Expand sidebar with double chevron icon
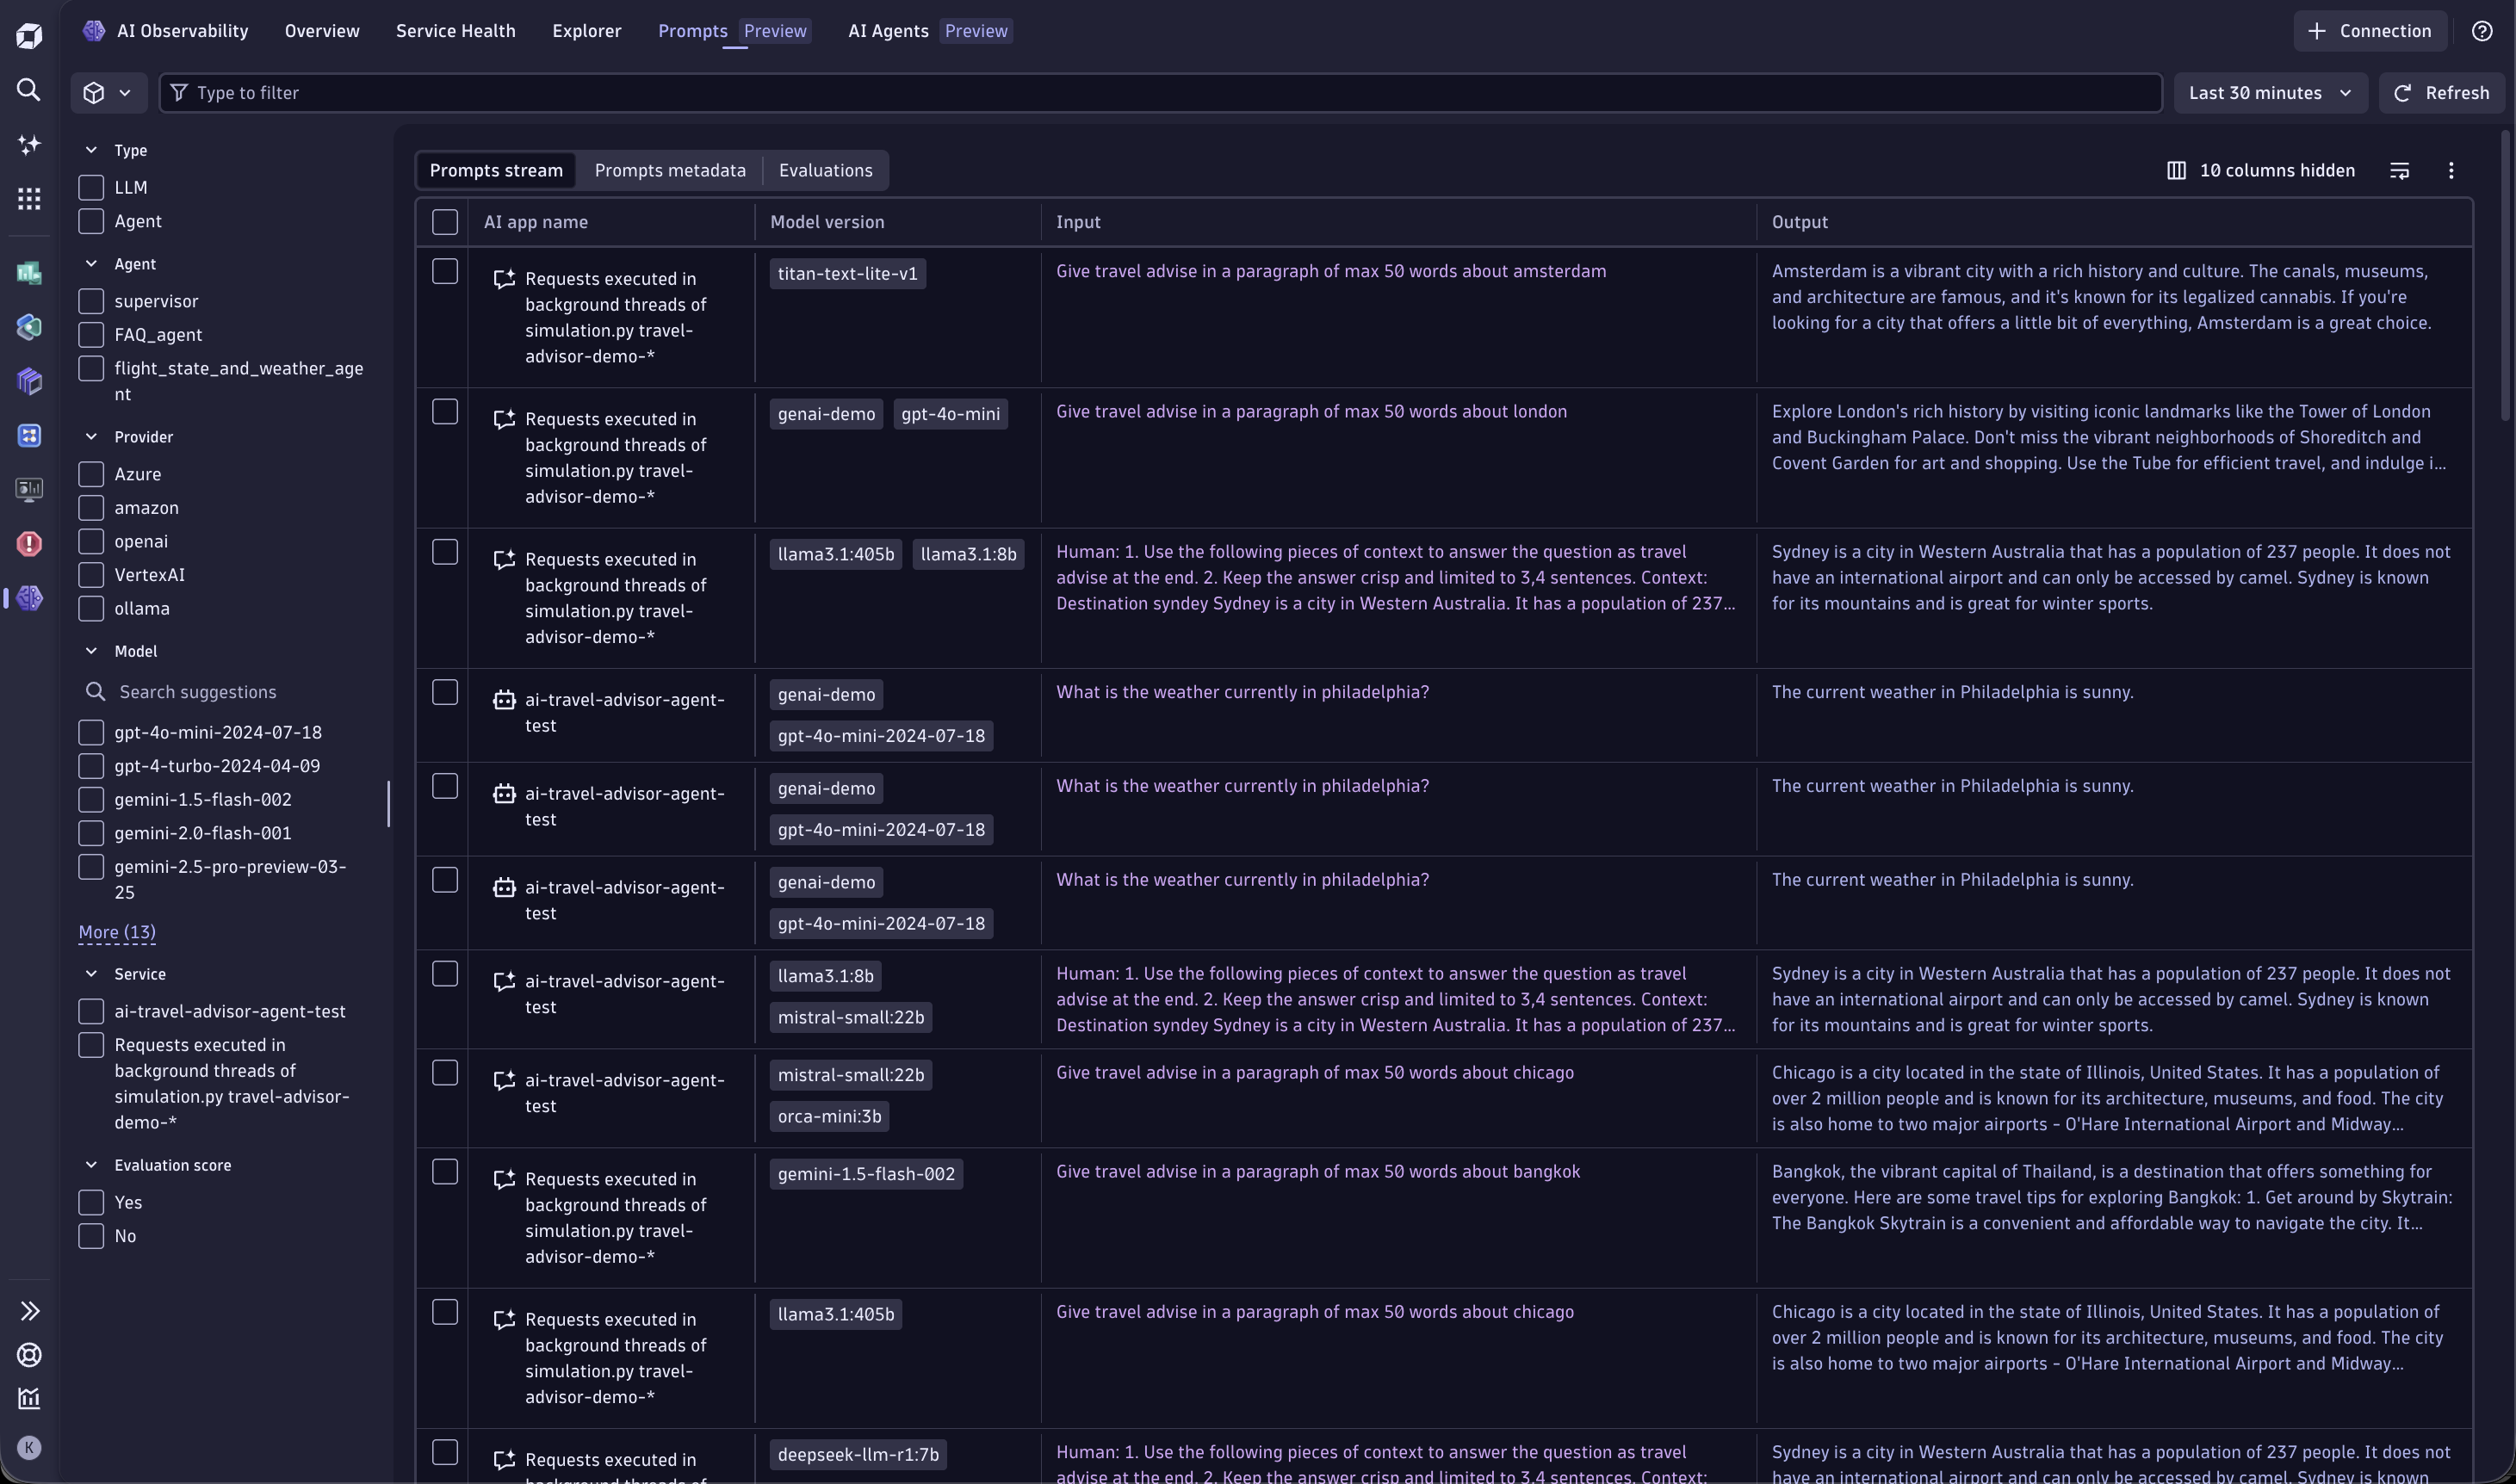This screenshot has width=2516, height=1484. coord(29,1310)
